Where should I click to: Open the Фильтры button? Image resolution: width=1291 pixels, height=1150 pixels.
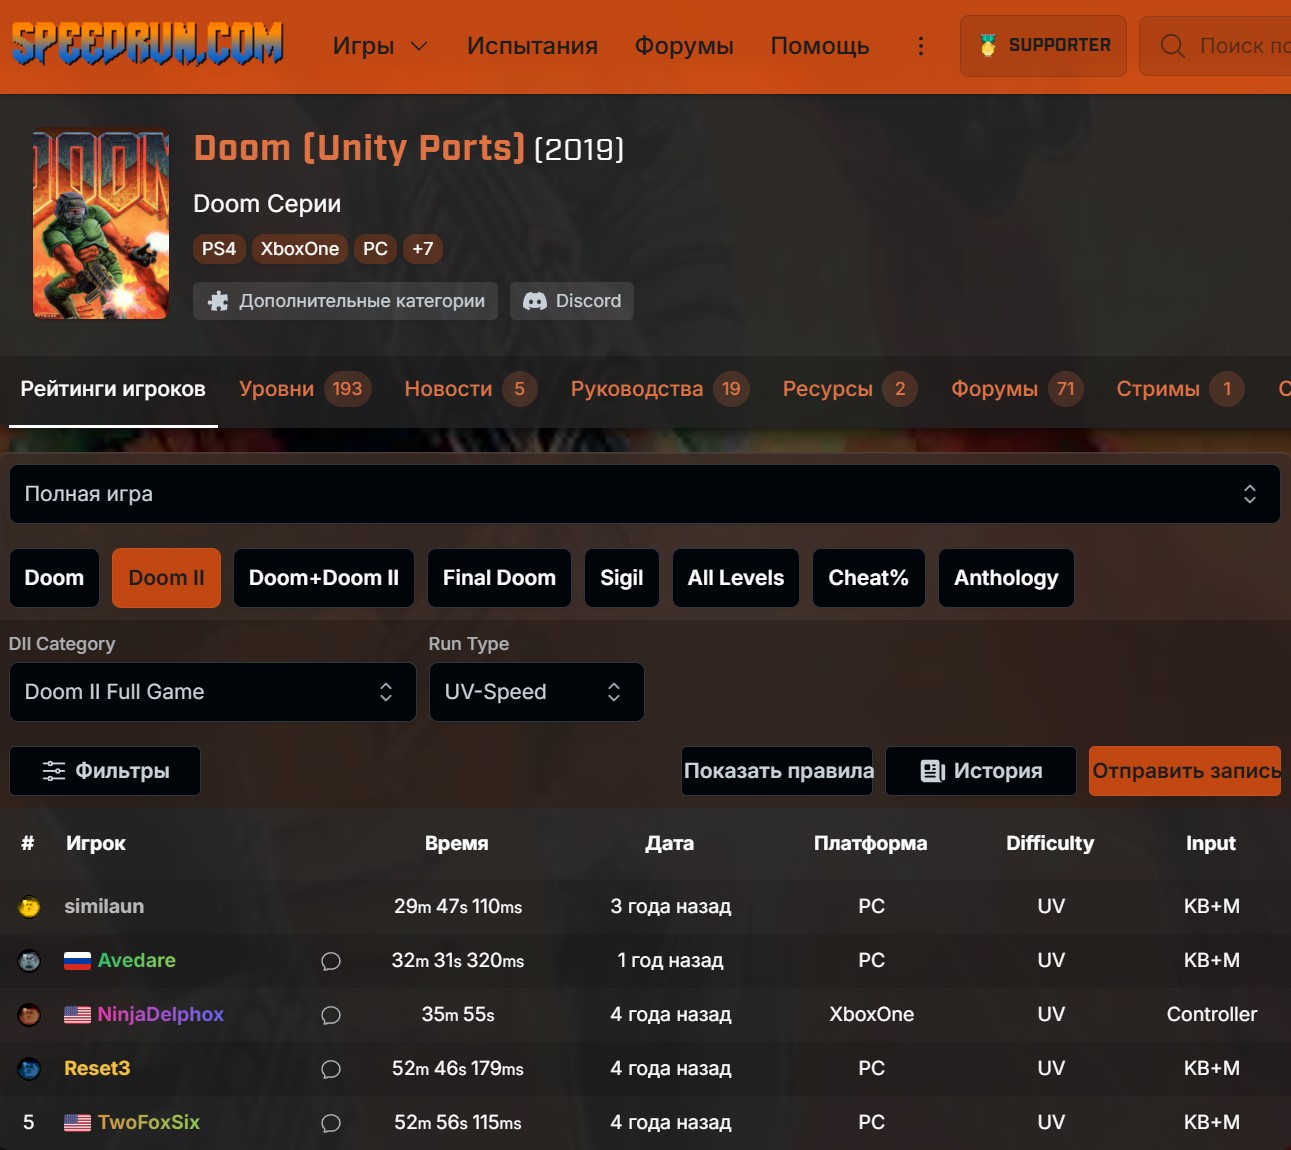click(x=105, y=771)
